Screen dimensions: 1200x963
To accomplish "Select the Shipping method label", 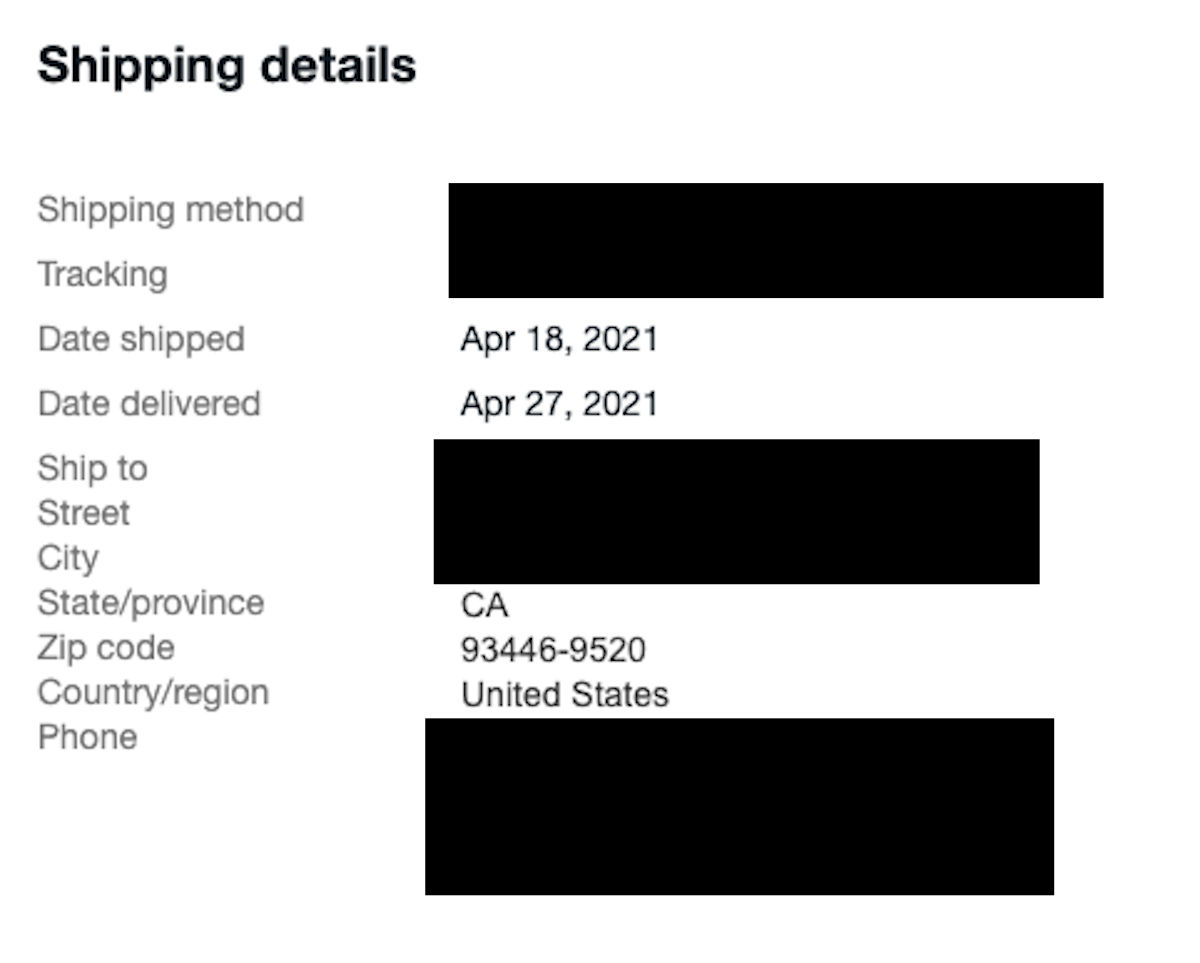I will click(x=170, y=210).
